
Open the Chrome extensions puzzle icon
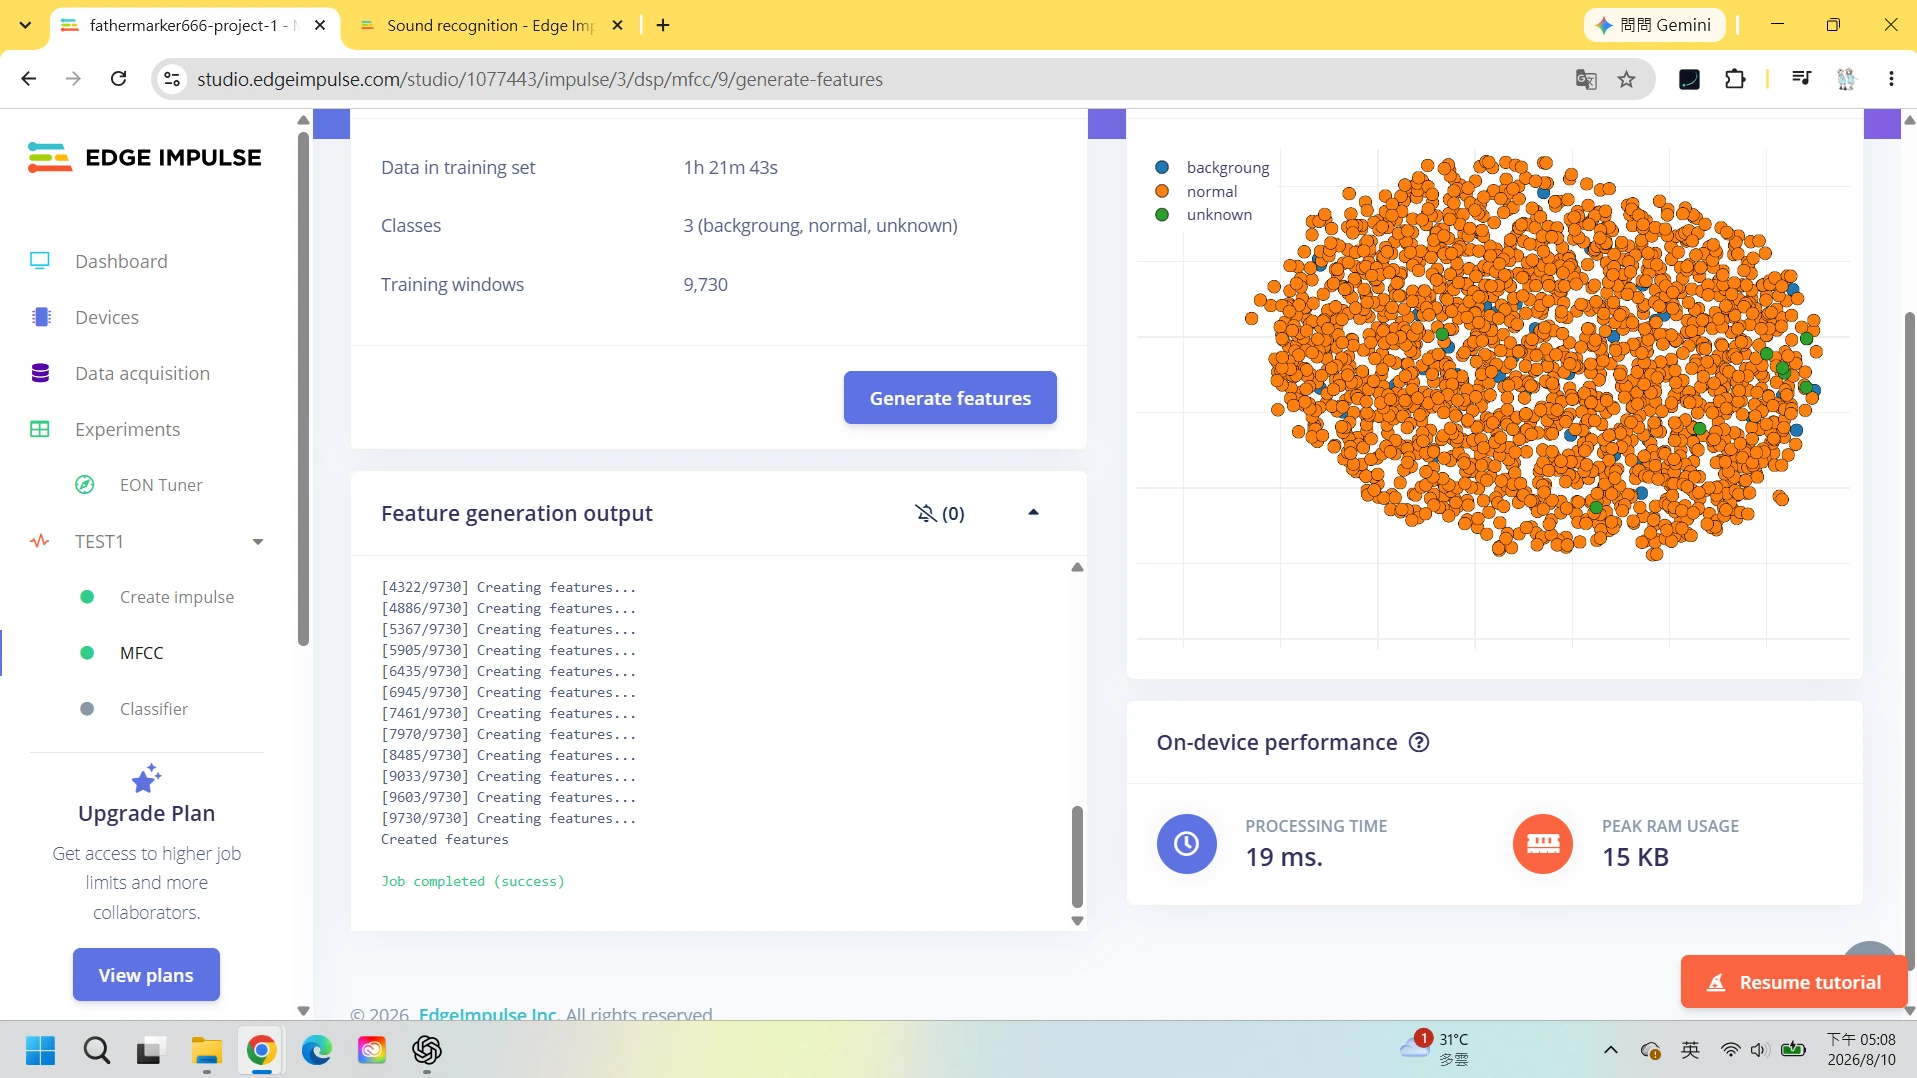(x=1735, y=79)
